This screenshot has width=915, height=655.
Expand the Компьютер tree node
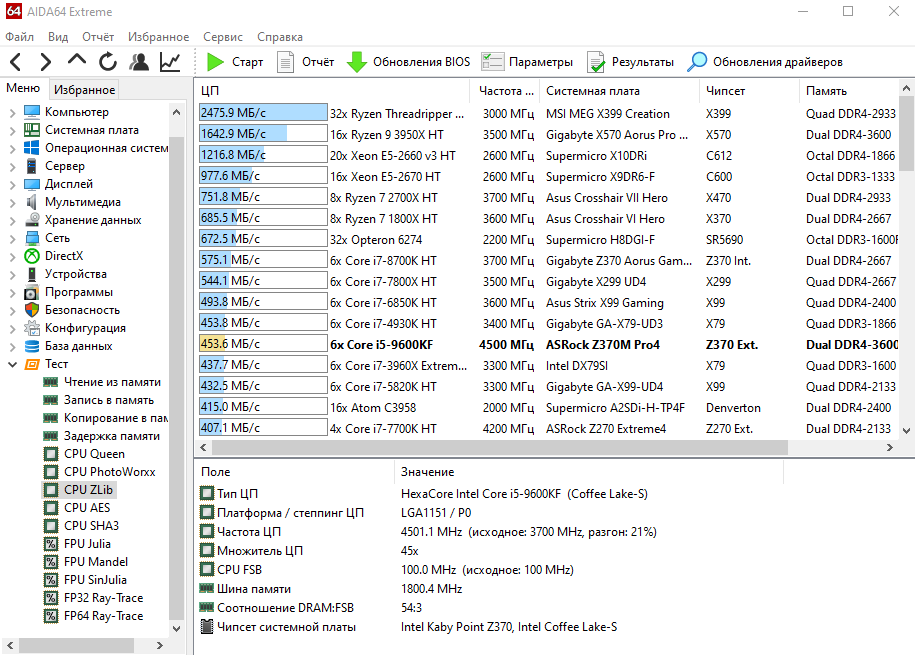tap(12, 112)
